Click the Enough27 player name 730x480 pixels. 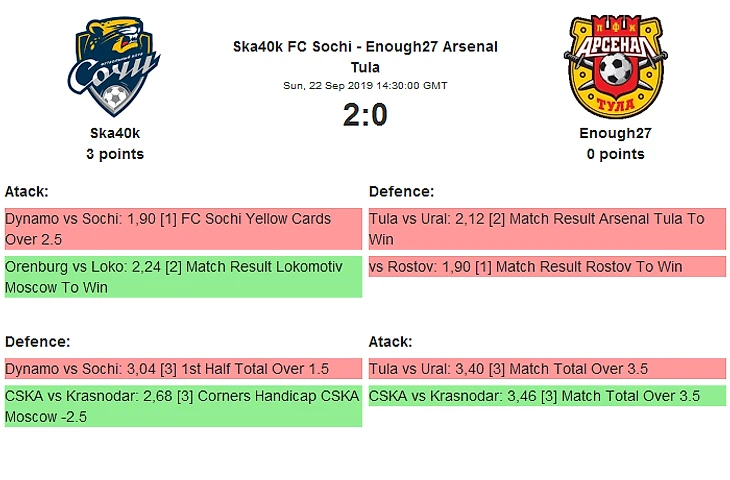pyautogui.click(x=617, y=133)
